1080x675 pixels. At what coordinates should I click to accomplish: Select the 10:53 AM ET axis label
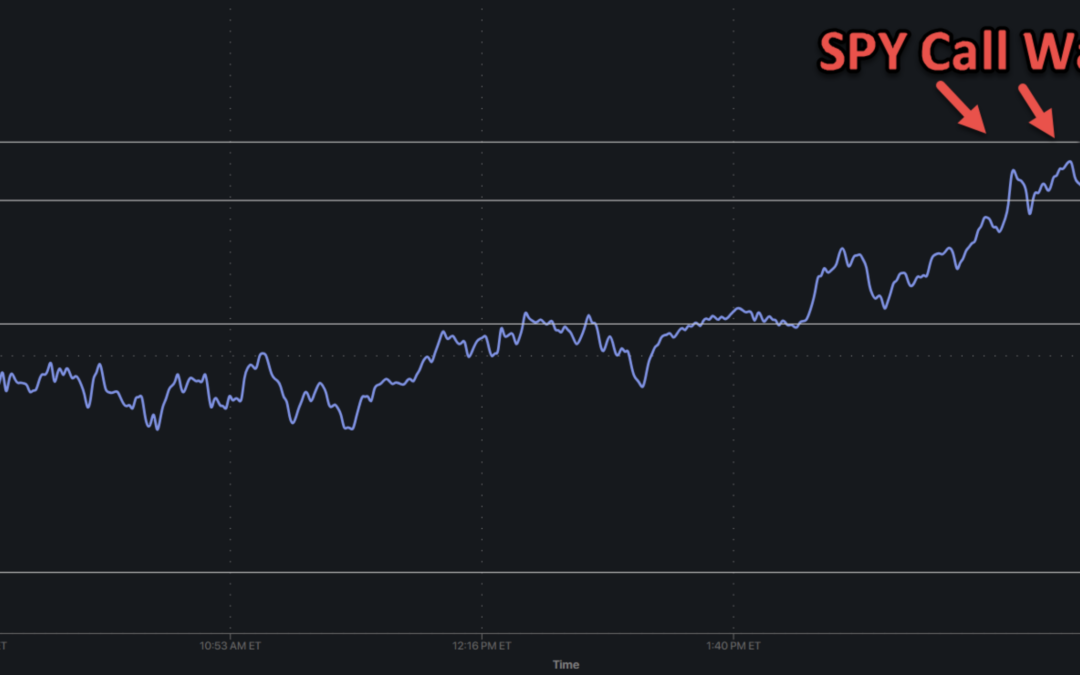pyautogui.click(x=230, y=646)
